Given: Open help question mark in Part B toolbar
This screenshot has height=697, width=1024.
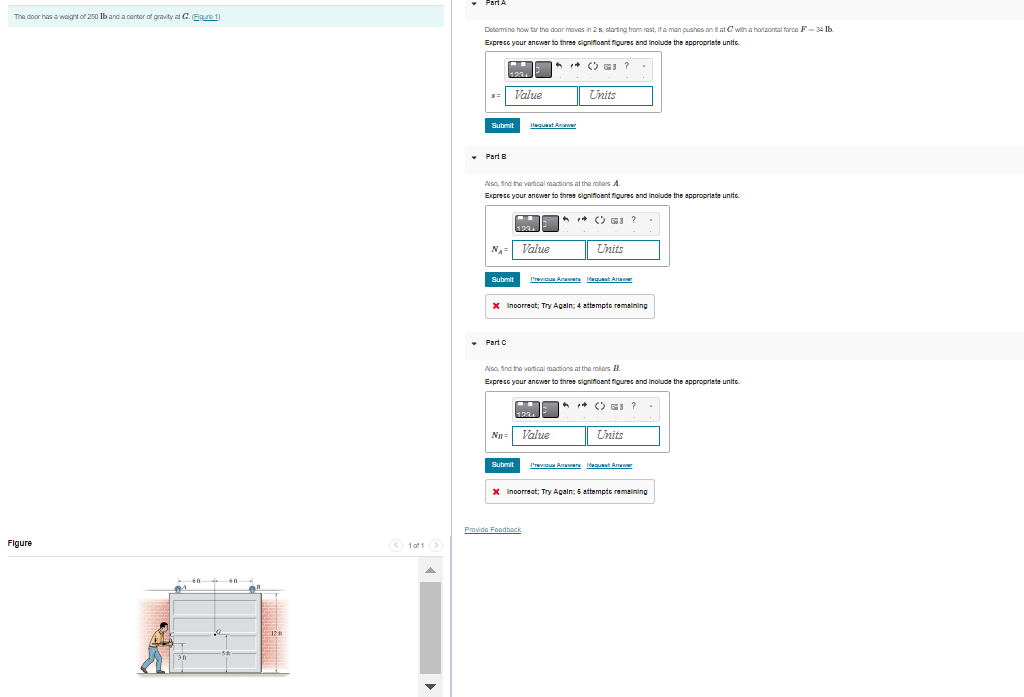Looking at the screenshot, I should pyautogui.click(x=633, y=220).
